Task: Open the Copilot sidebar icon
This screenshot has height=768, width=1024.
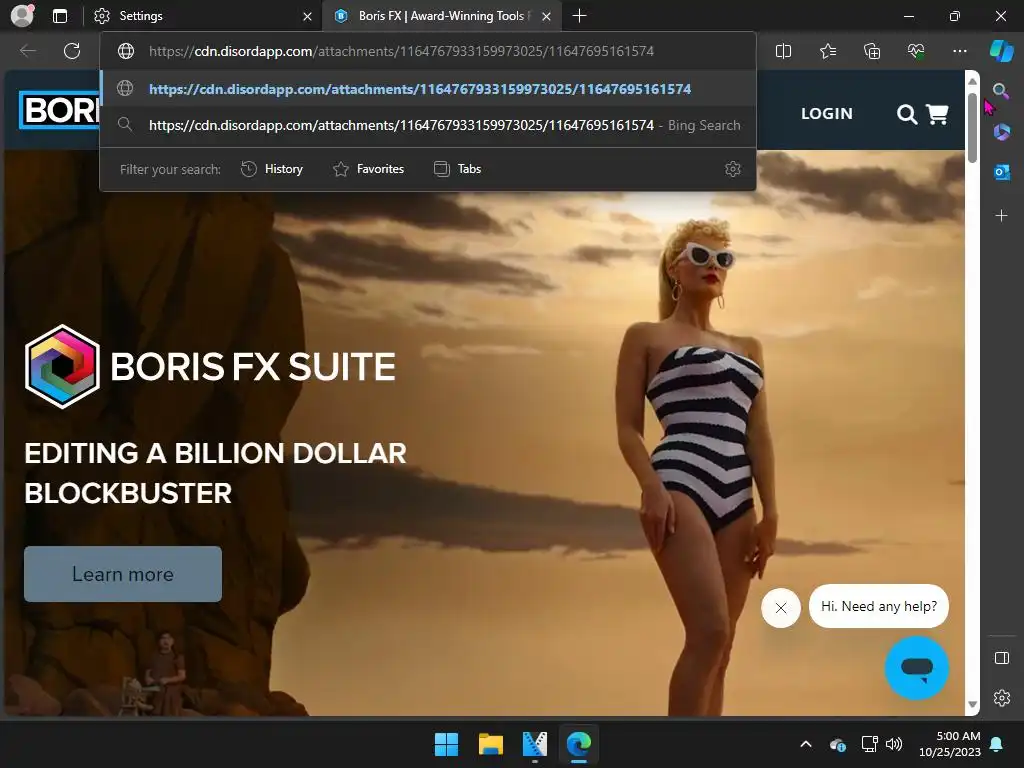Action: (1002, 51)
